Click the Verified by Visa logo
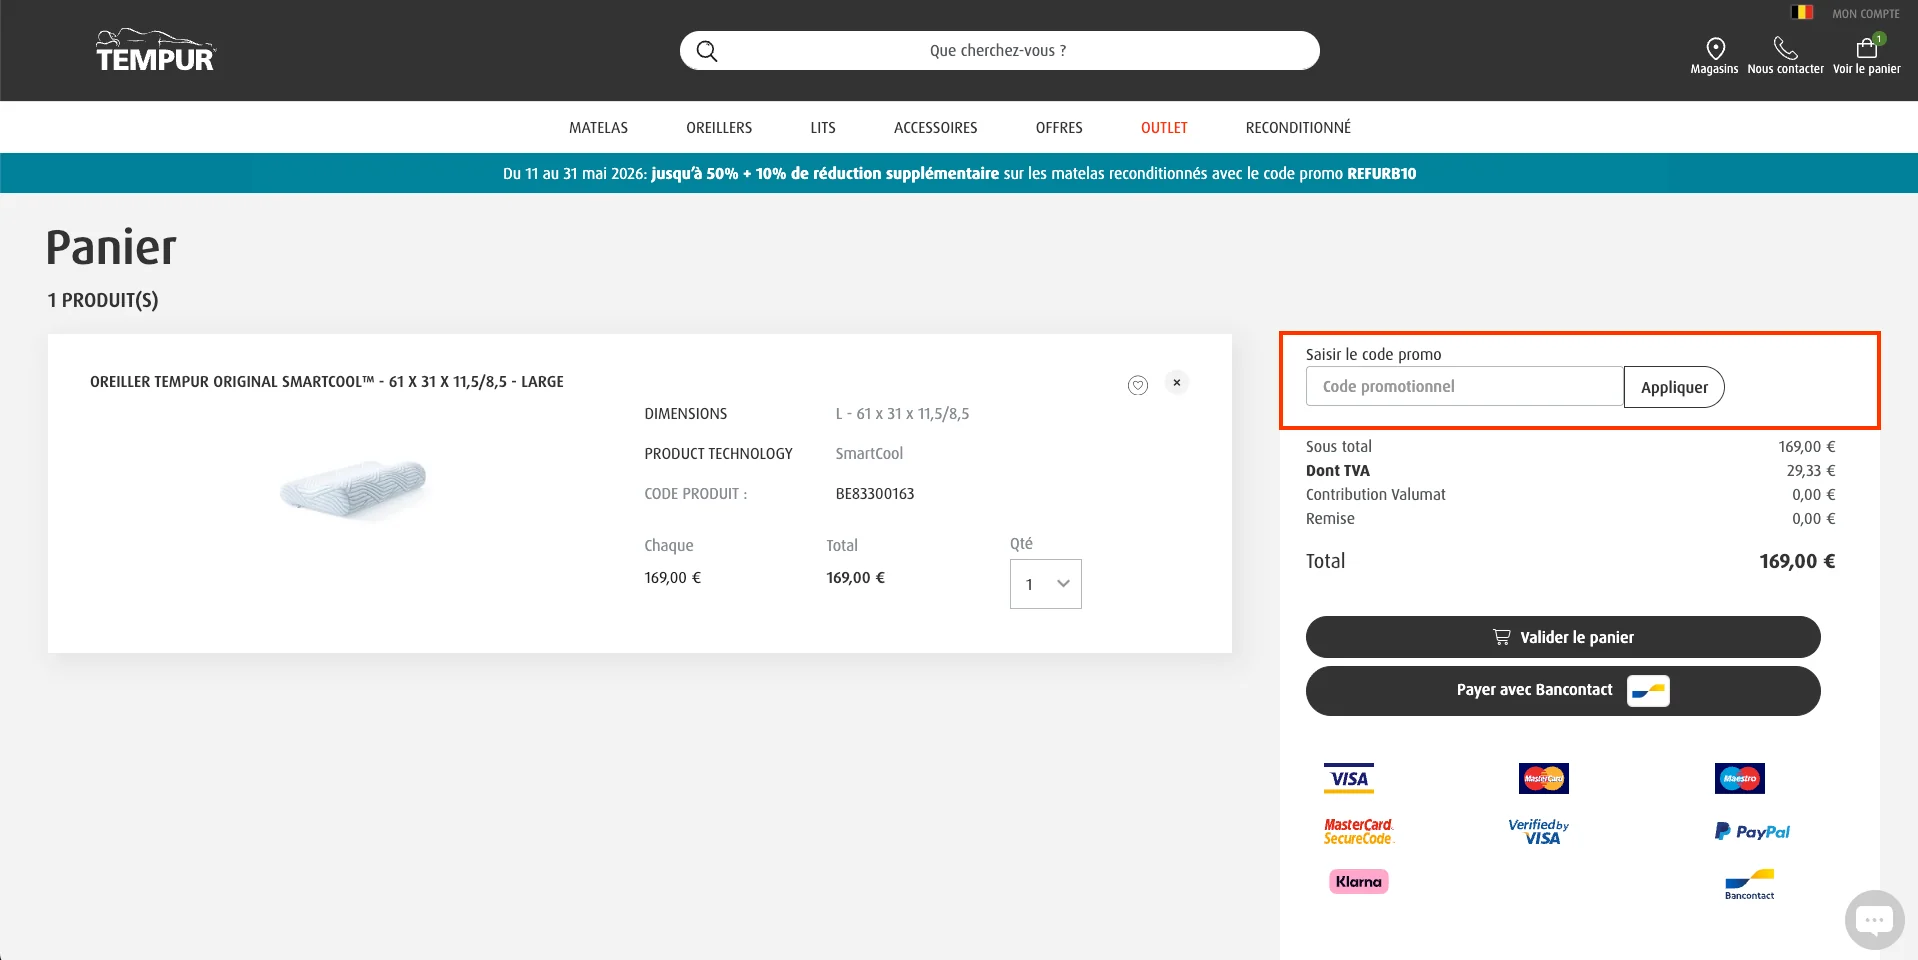This screenshot has height=960, width=1918. (1539, 832)
